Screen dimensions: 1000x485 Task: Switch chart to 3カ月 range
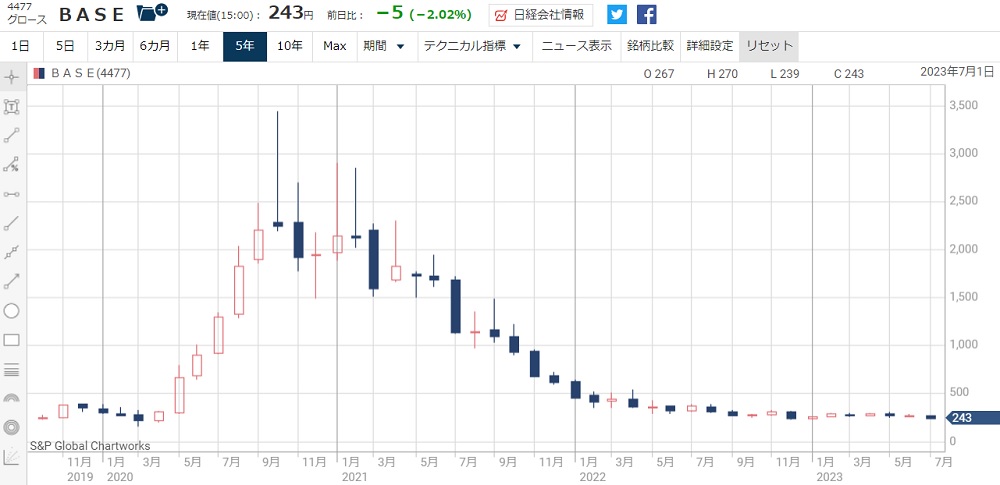(x=110, y=46)
